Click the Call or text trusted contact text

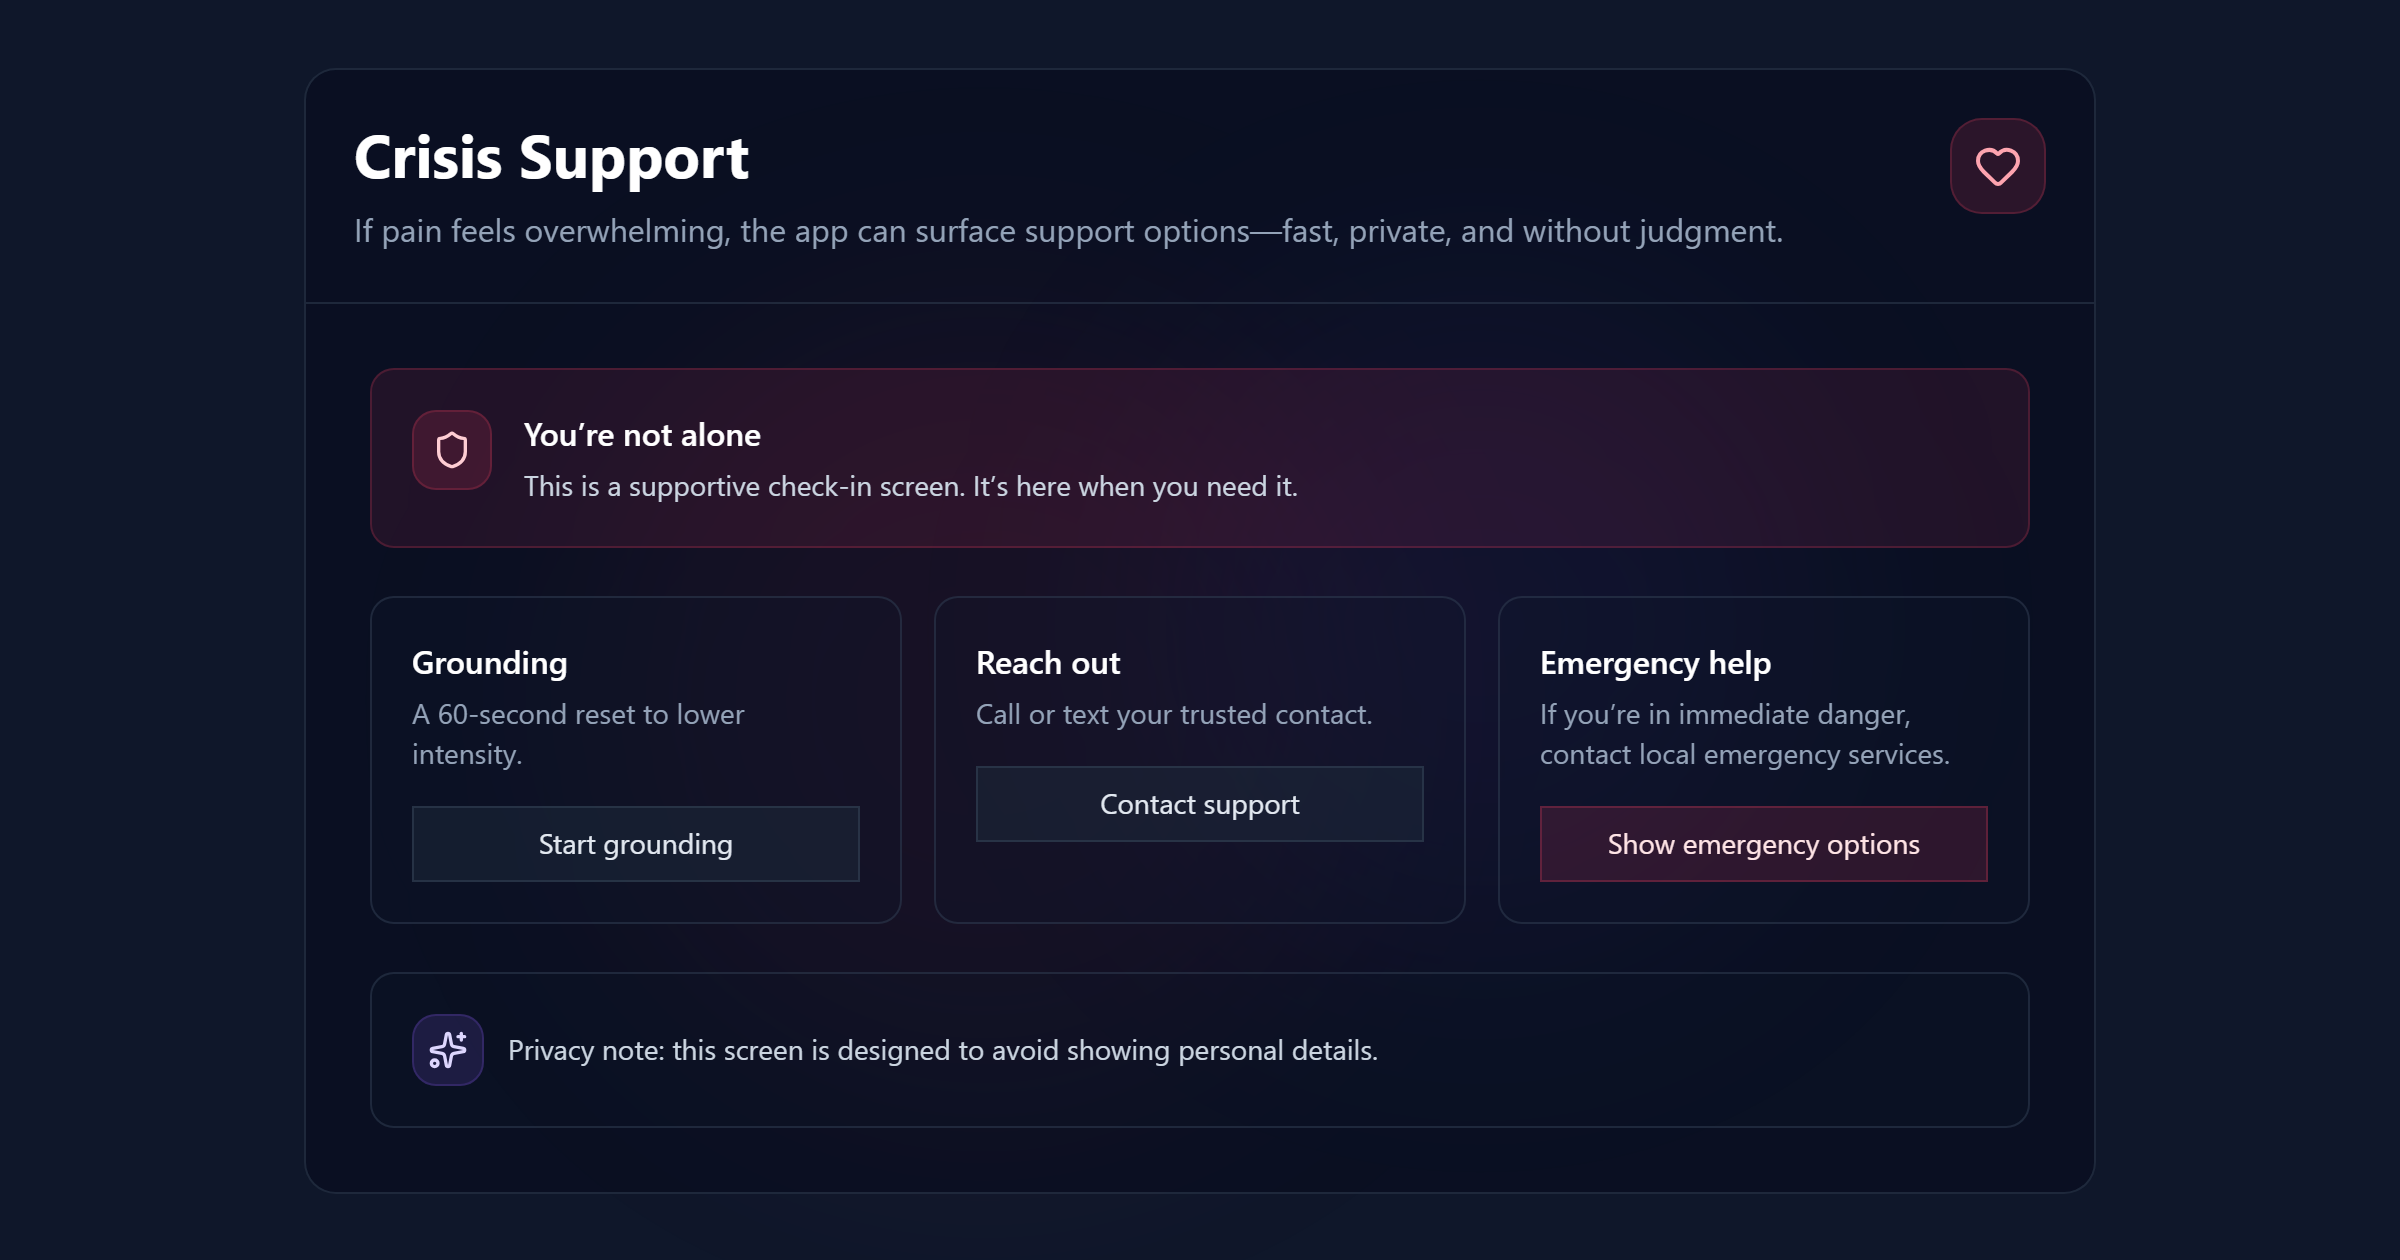[x=1173, y=715]
